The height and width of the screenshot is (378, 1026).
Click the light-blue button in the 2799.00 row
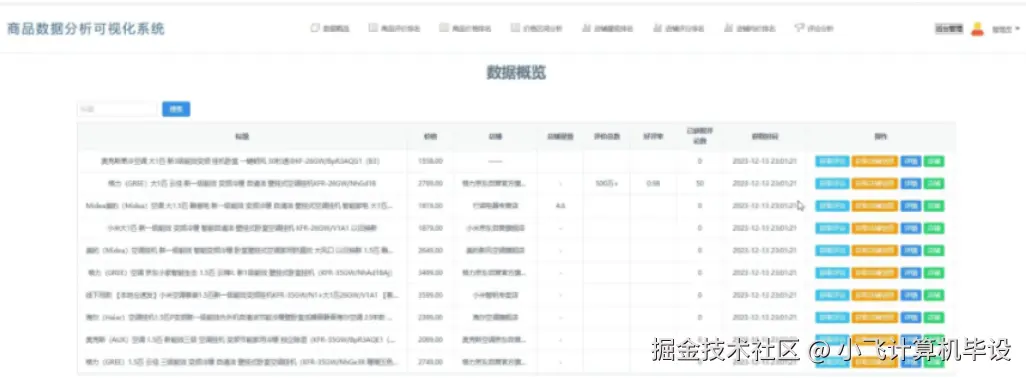click(832, 183)
